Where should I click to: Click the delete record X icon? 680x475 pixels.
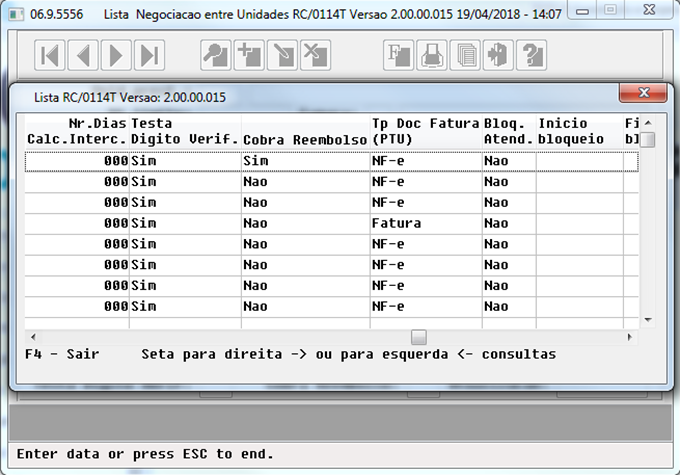tap(315, 55)
